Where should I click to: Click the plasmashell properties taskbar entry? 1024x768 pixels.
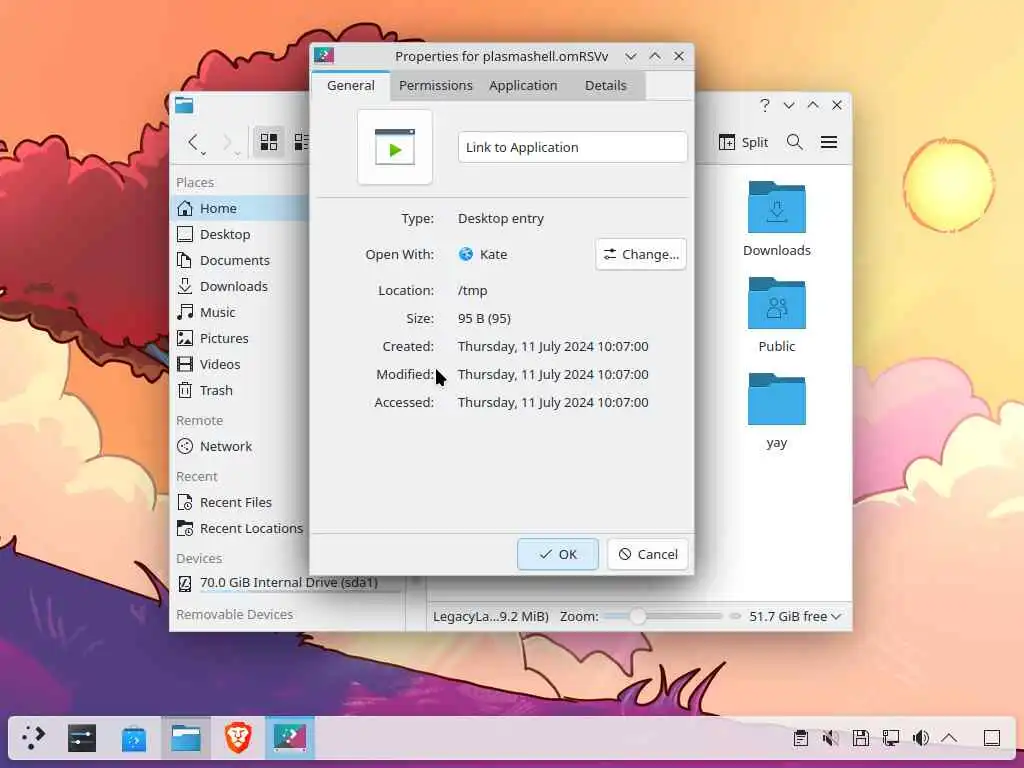click(290, 738)
